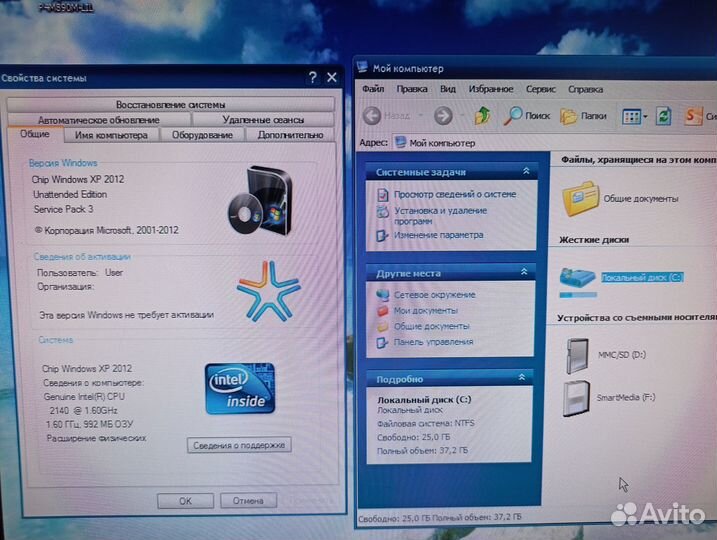Switch to Восстановление системы tab
717x540 pixels.
[x=171, y=105]
